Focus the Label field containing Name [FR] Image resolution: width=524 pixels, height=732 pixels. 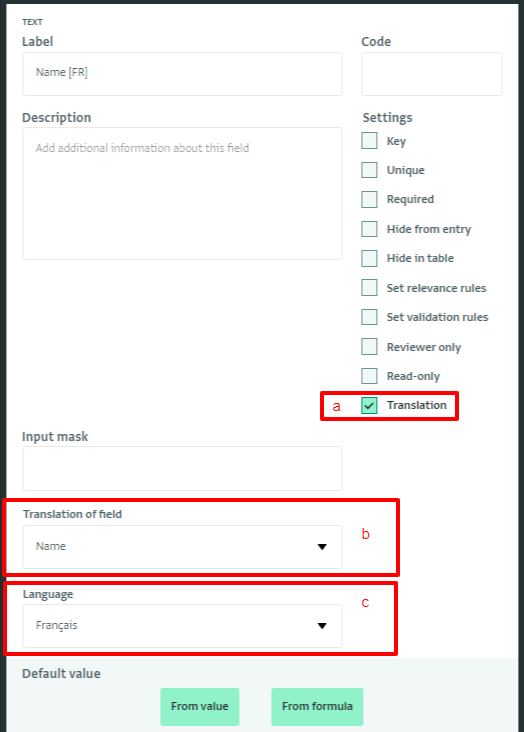click(x=182, y=74)
